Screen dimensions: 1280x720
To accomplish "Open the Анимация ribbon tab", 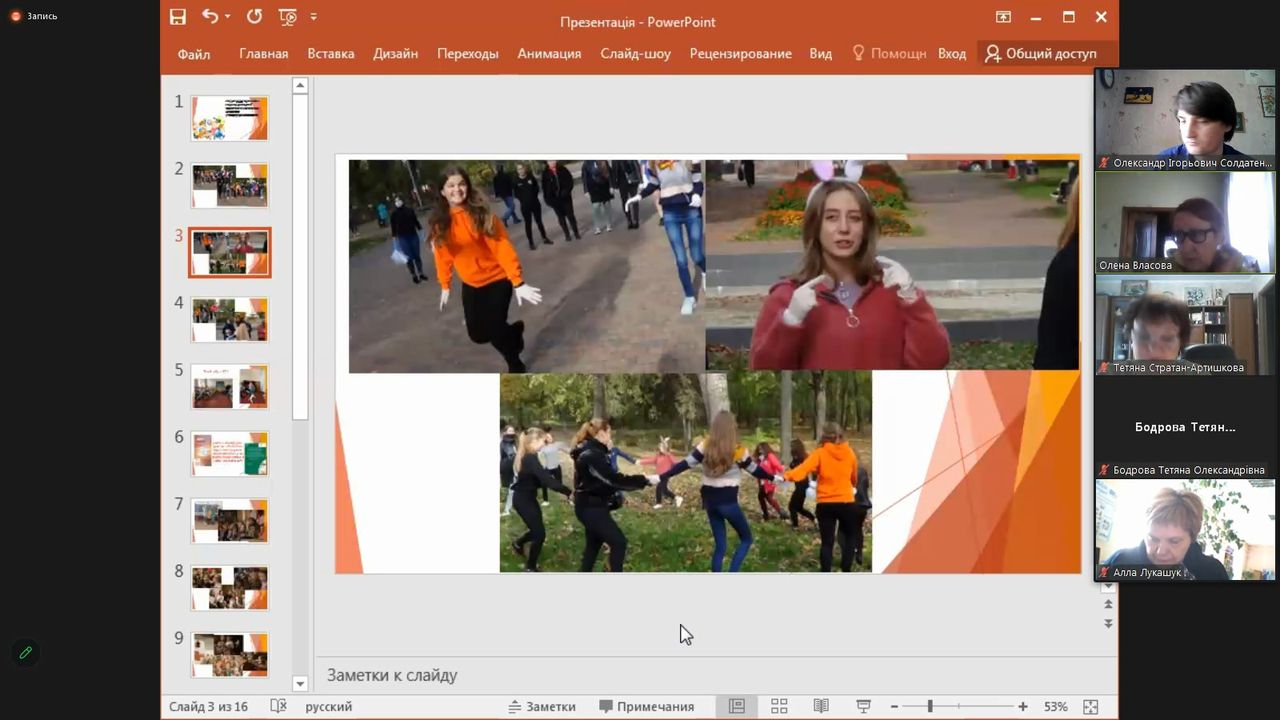I will point(549,54).
